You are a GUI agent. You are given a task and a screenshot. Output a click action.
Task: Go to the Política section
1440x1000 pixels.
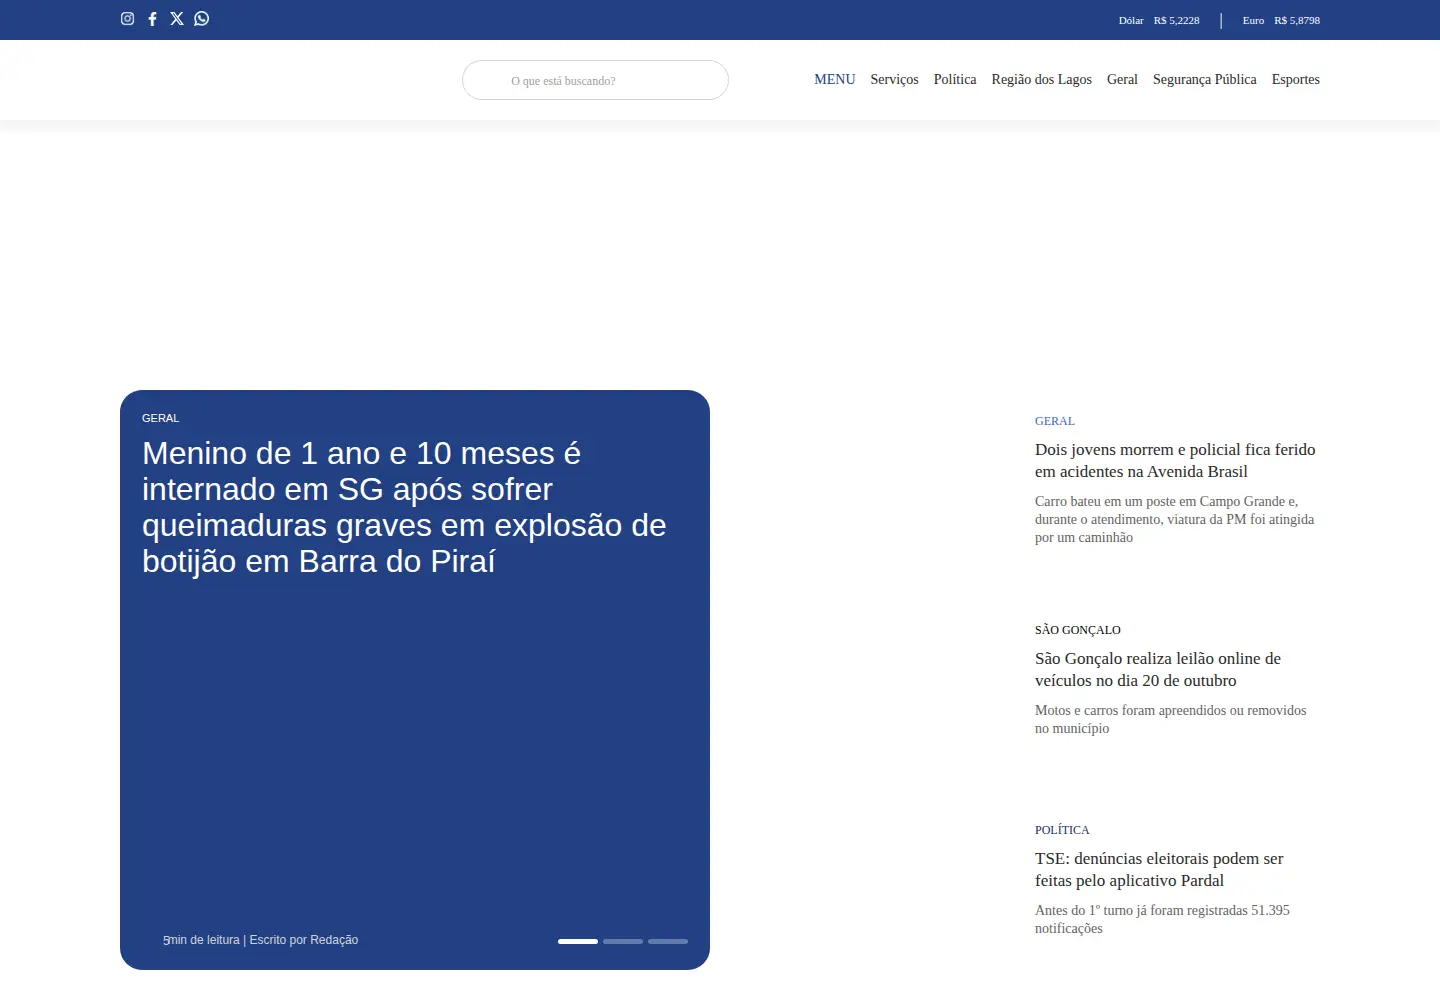coord(955,79)
